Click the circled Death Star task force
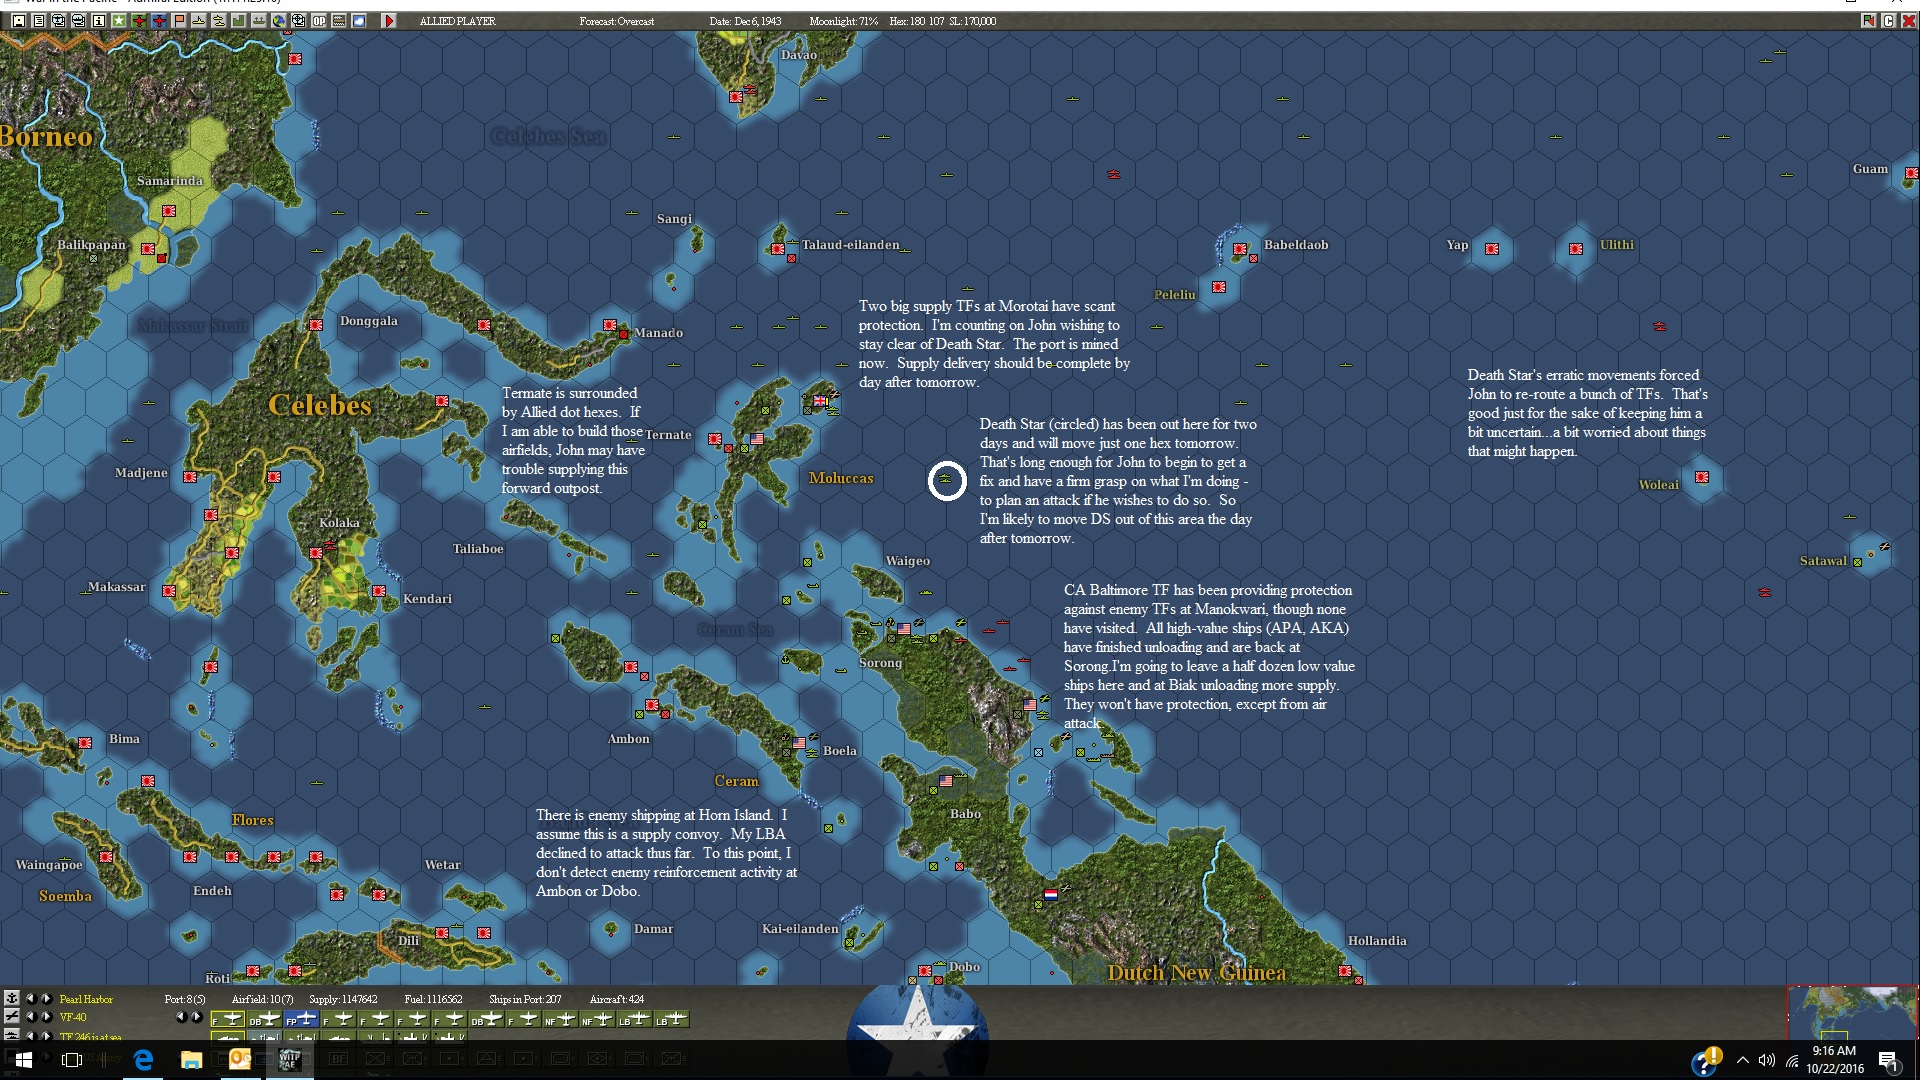The image size is (1920, 1080). [x=946, y=480]
